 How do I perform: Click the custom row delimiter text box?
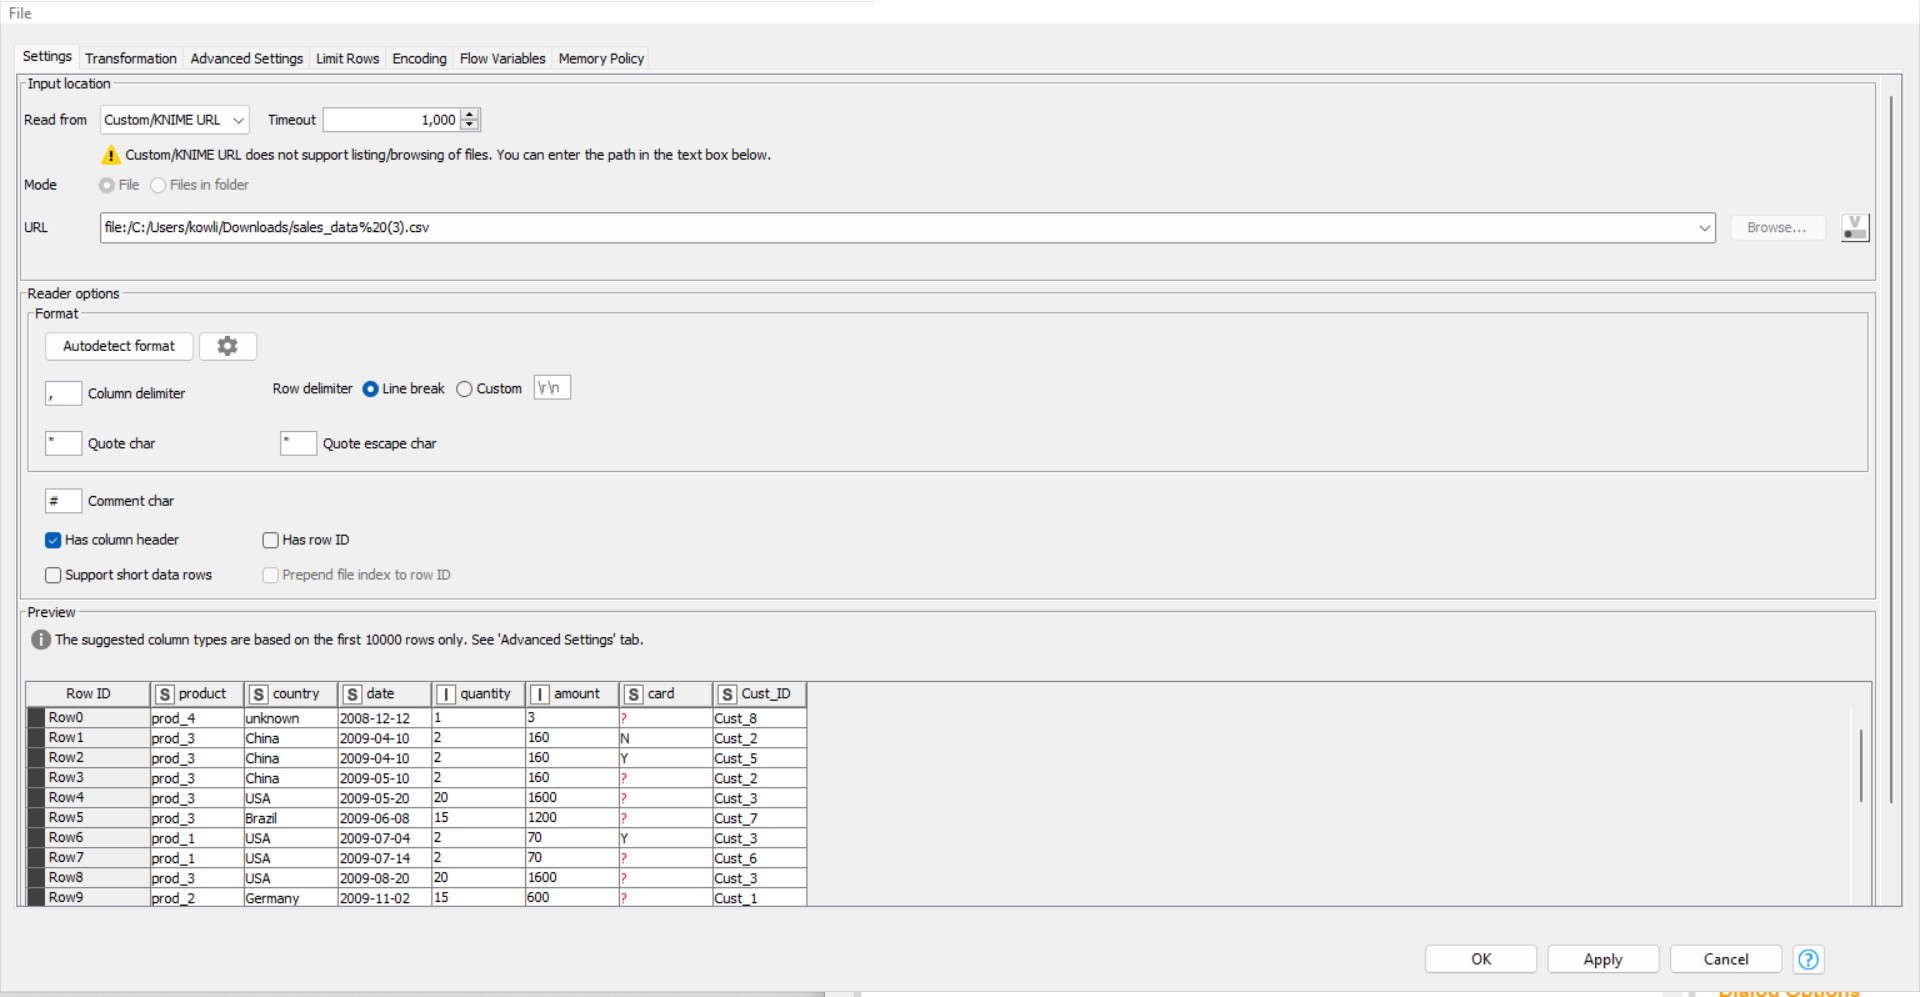point(552,388)
